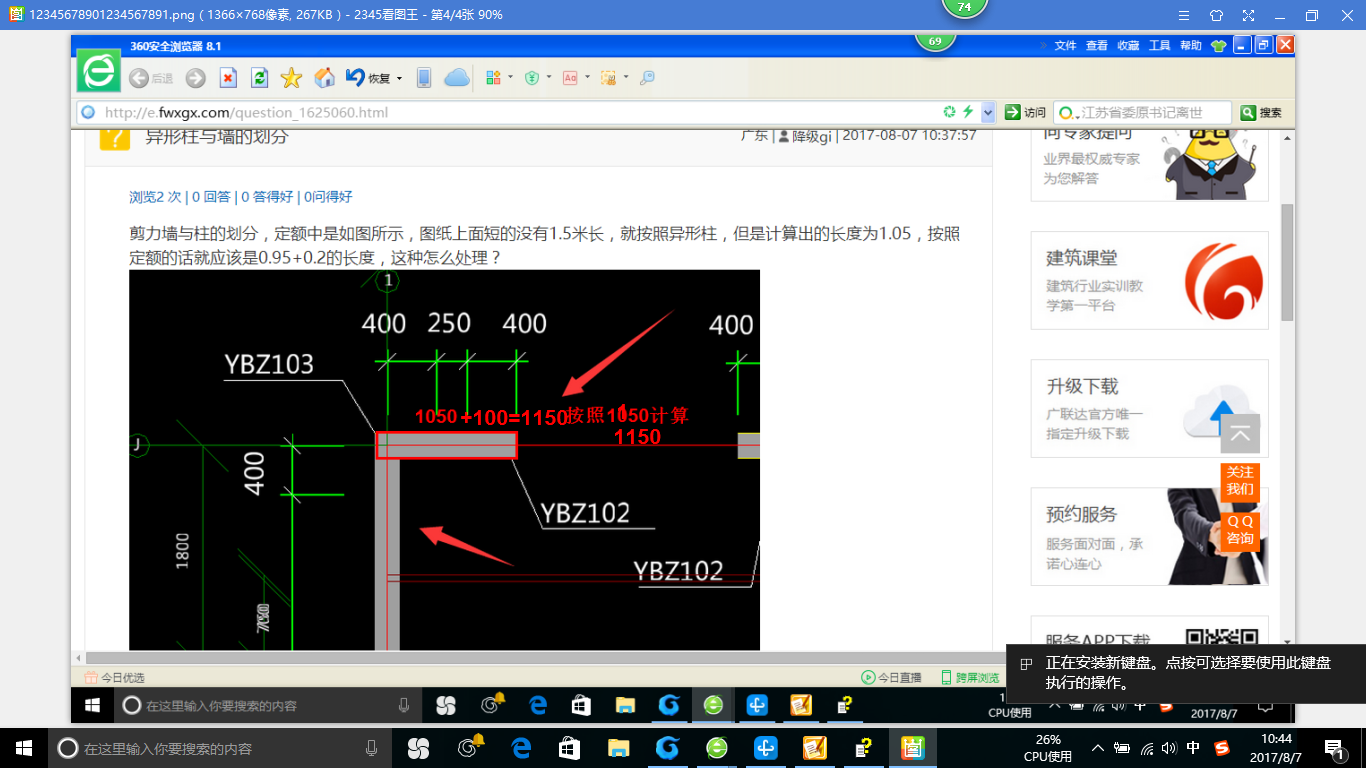Screen dimensions: 1366x768
Task: Stop page loading with red X icon
Action: (228, 78)
